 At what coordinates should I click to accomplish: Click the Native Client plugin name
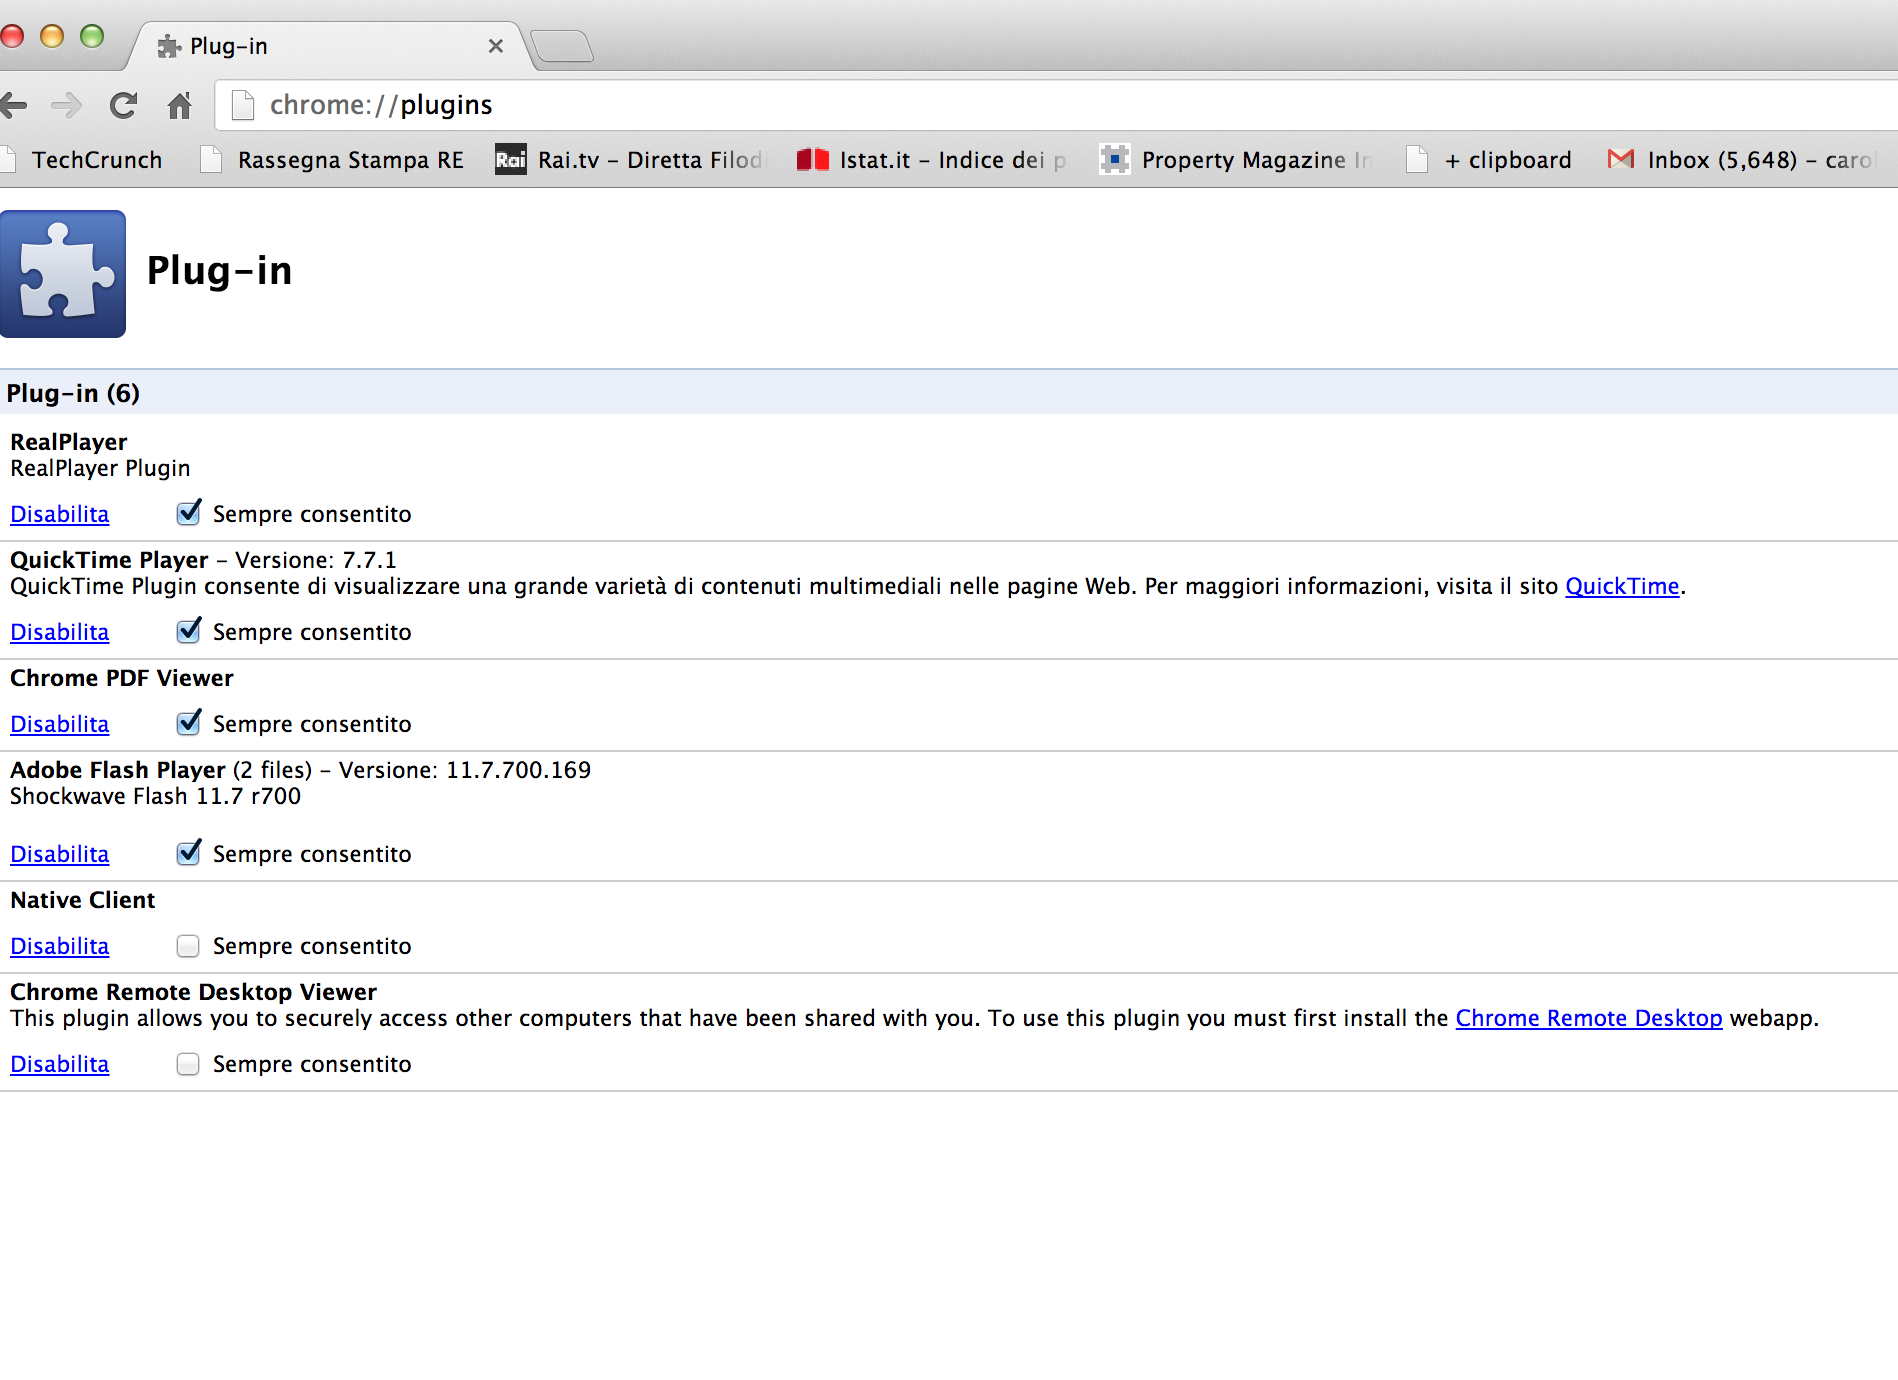pos(83,900)
